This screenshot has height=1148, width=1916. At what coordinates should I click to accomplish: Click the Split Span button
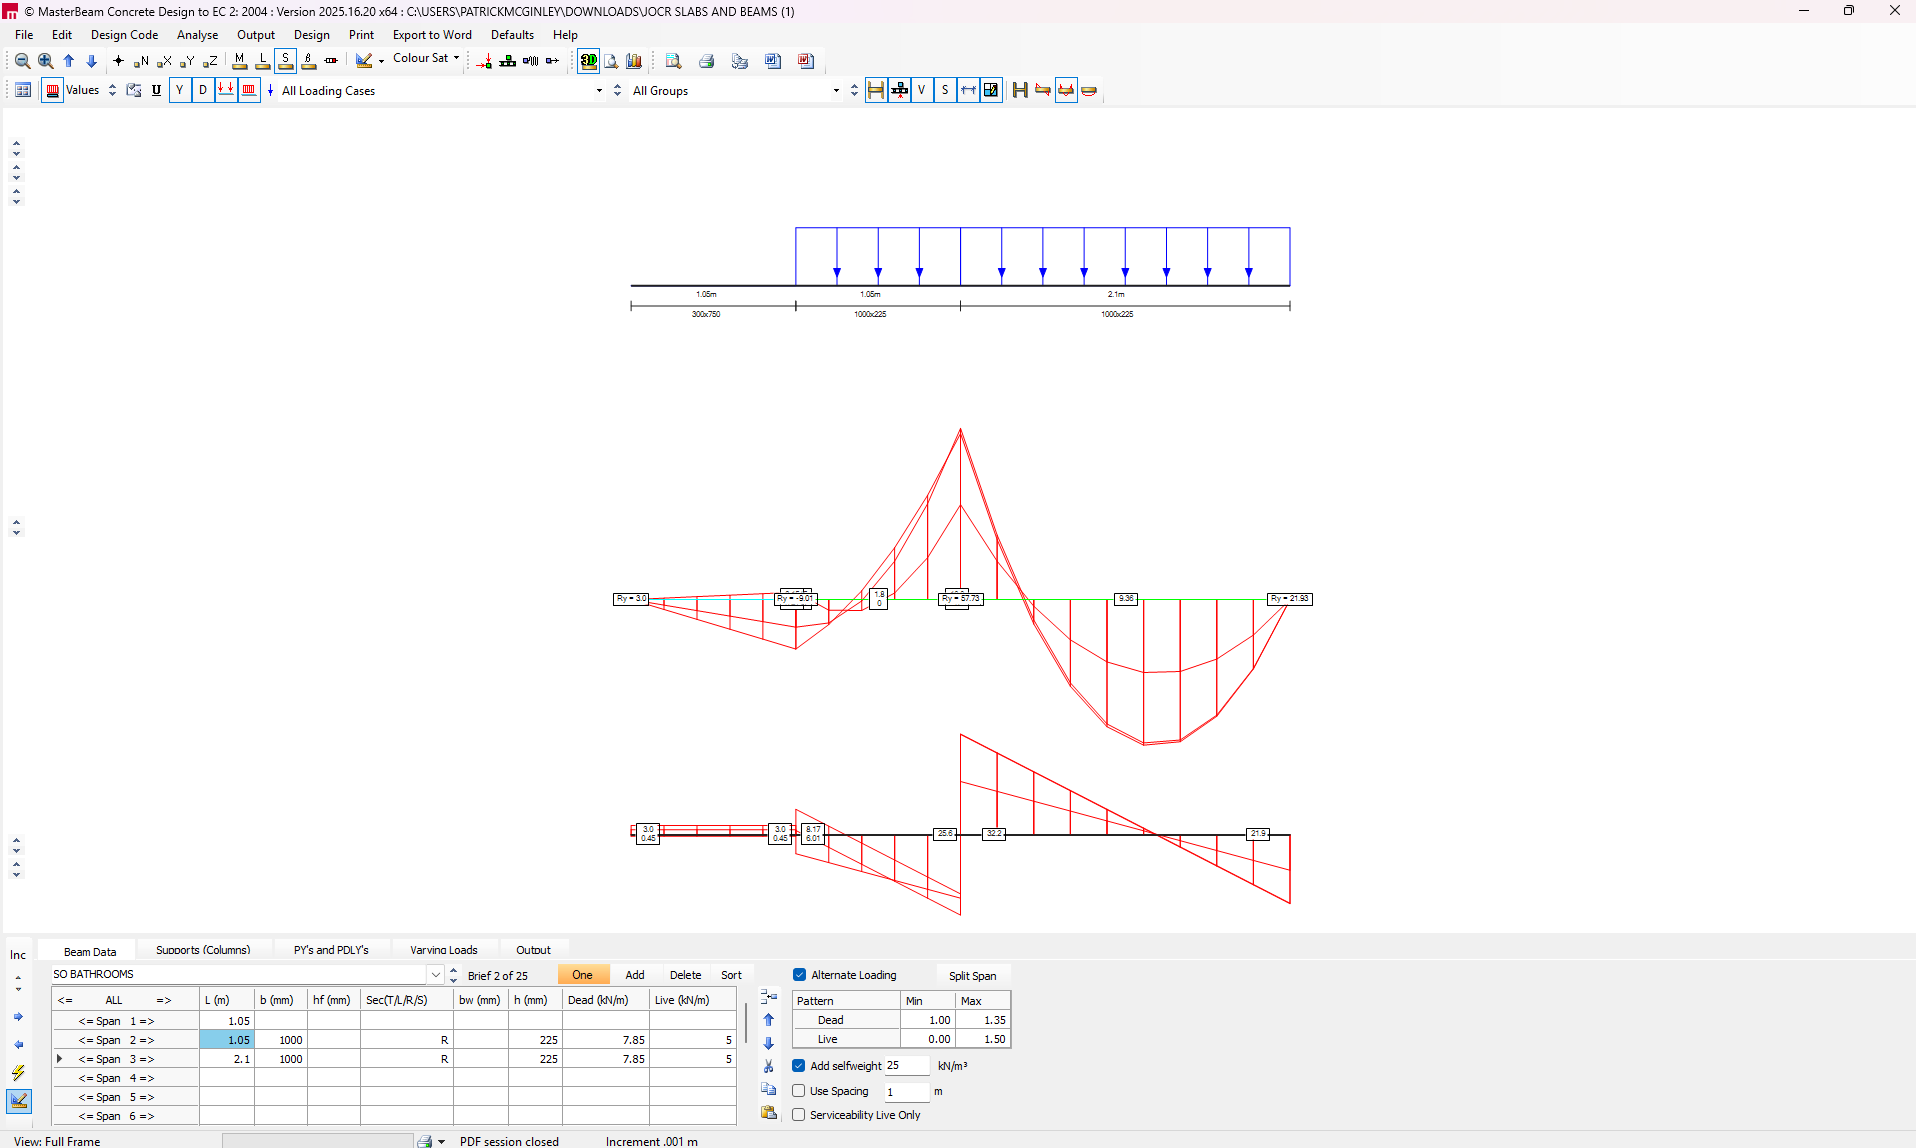(x=972, y=976)
